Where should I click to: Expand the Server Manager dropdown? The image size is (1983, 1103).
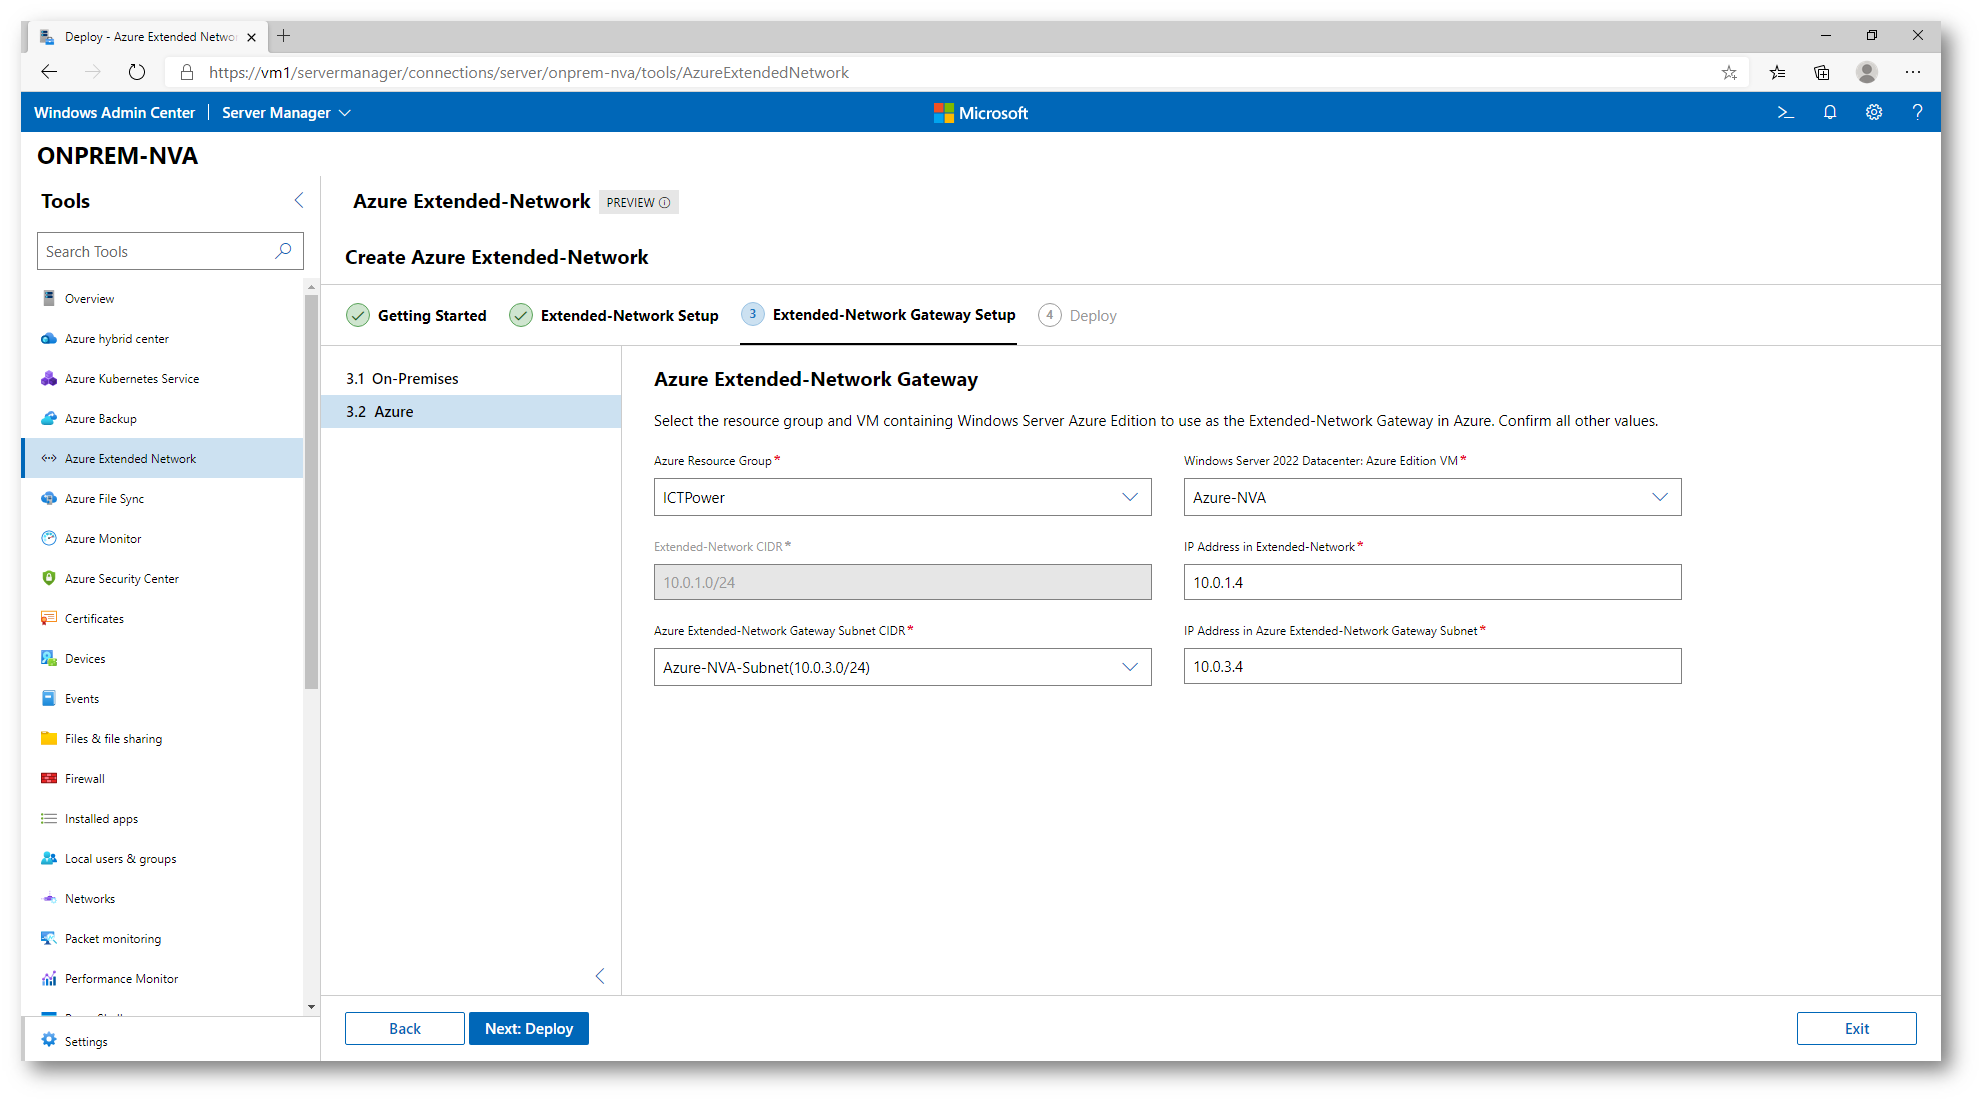point(286,113)
